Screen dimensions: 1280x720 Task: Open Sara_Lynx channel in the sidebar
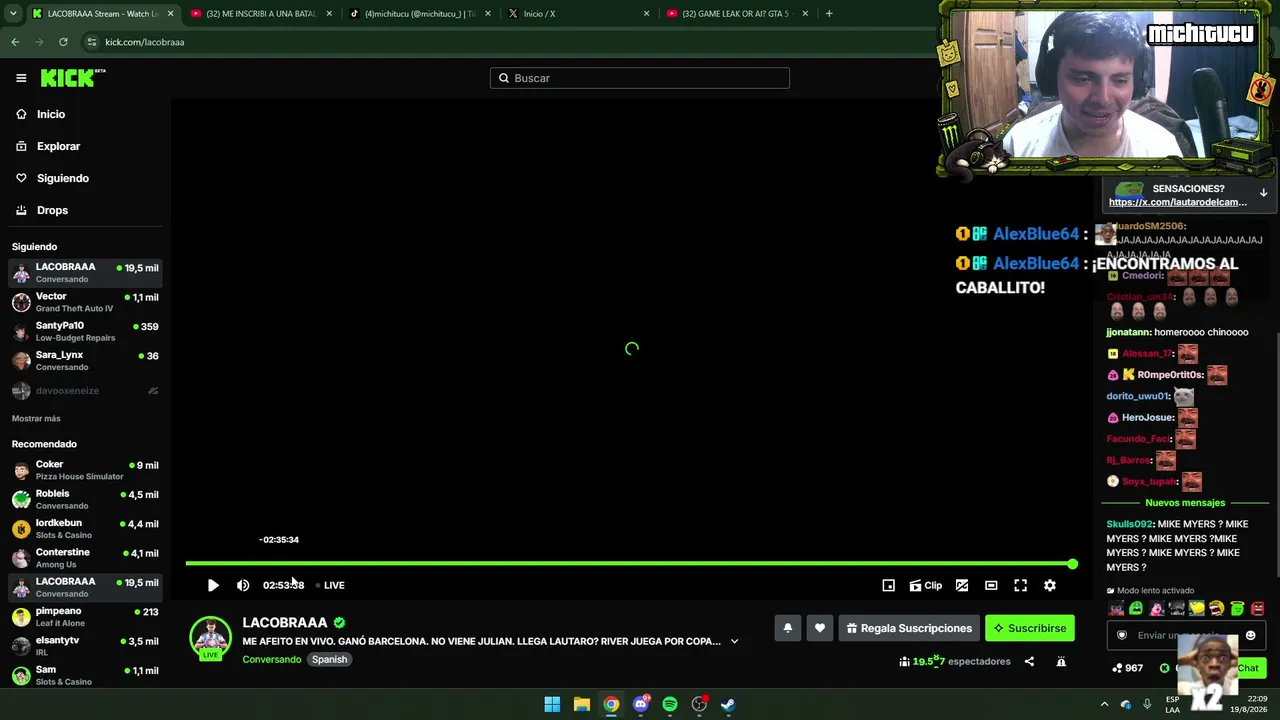85,360
